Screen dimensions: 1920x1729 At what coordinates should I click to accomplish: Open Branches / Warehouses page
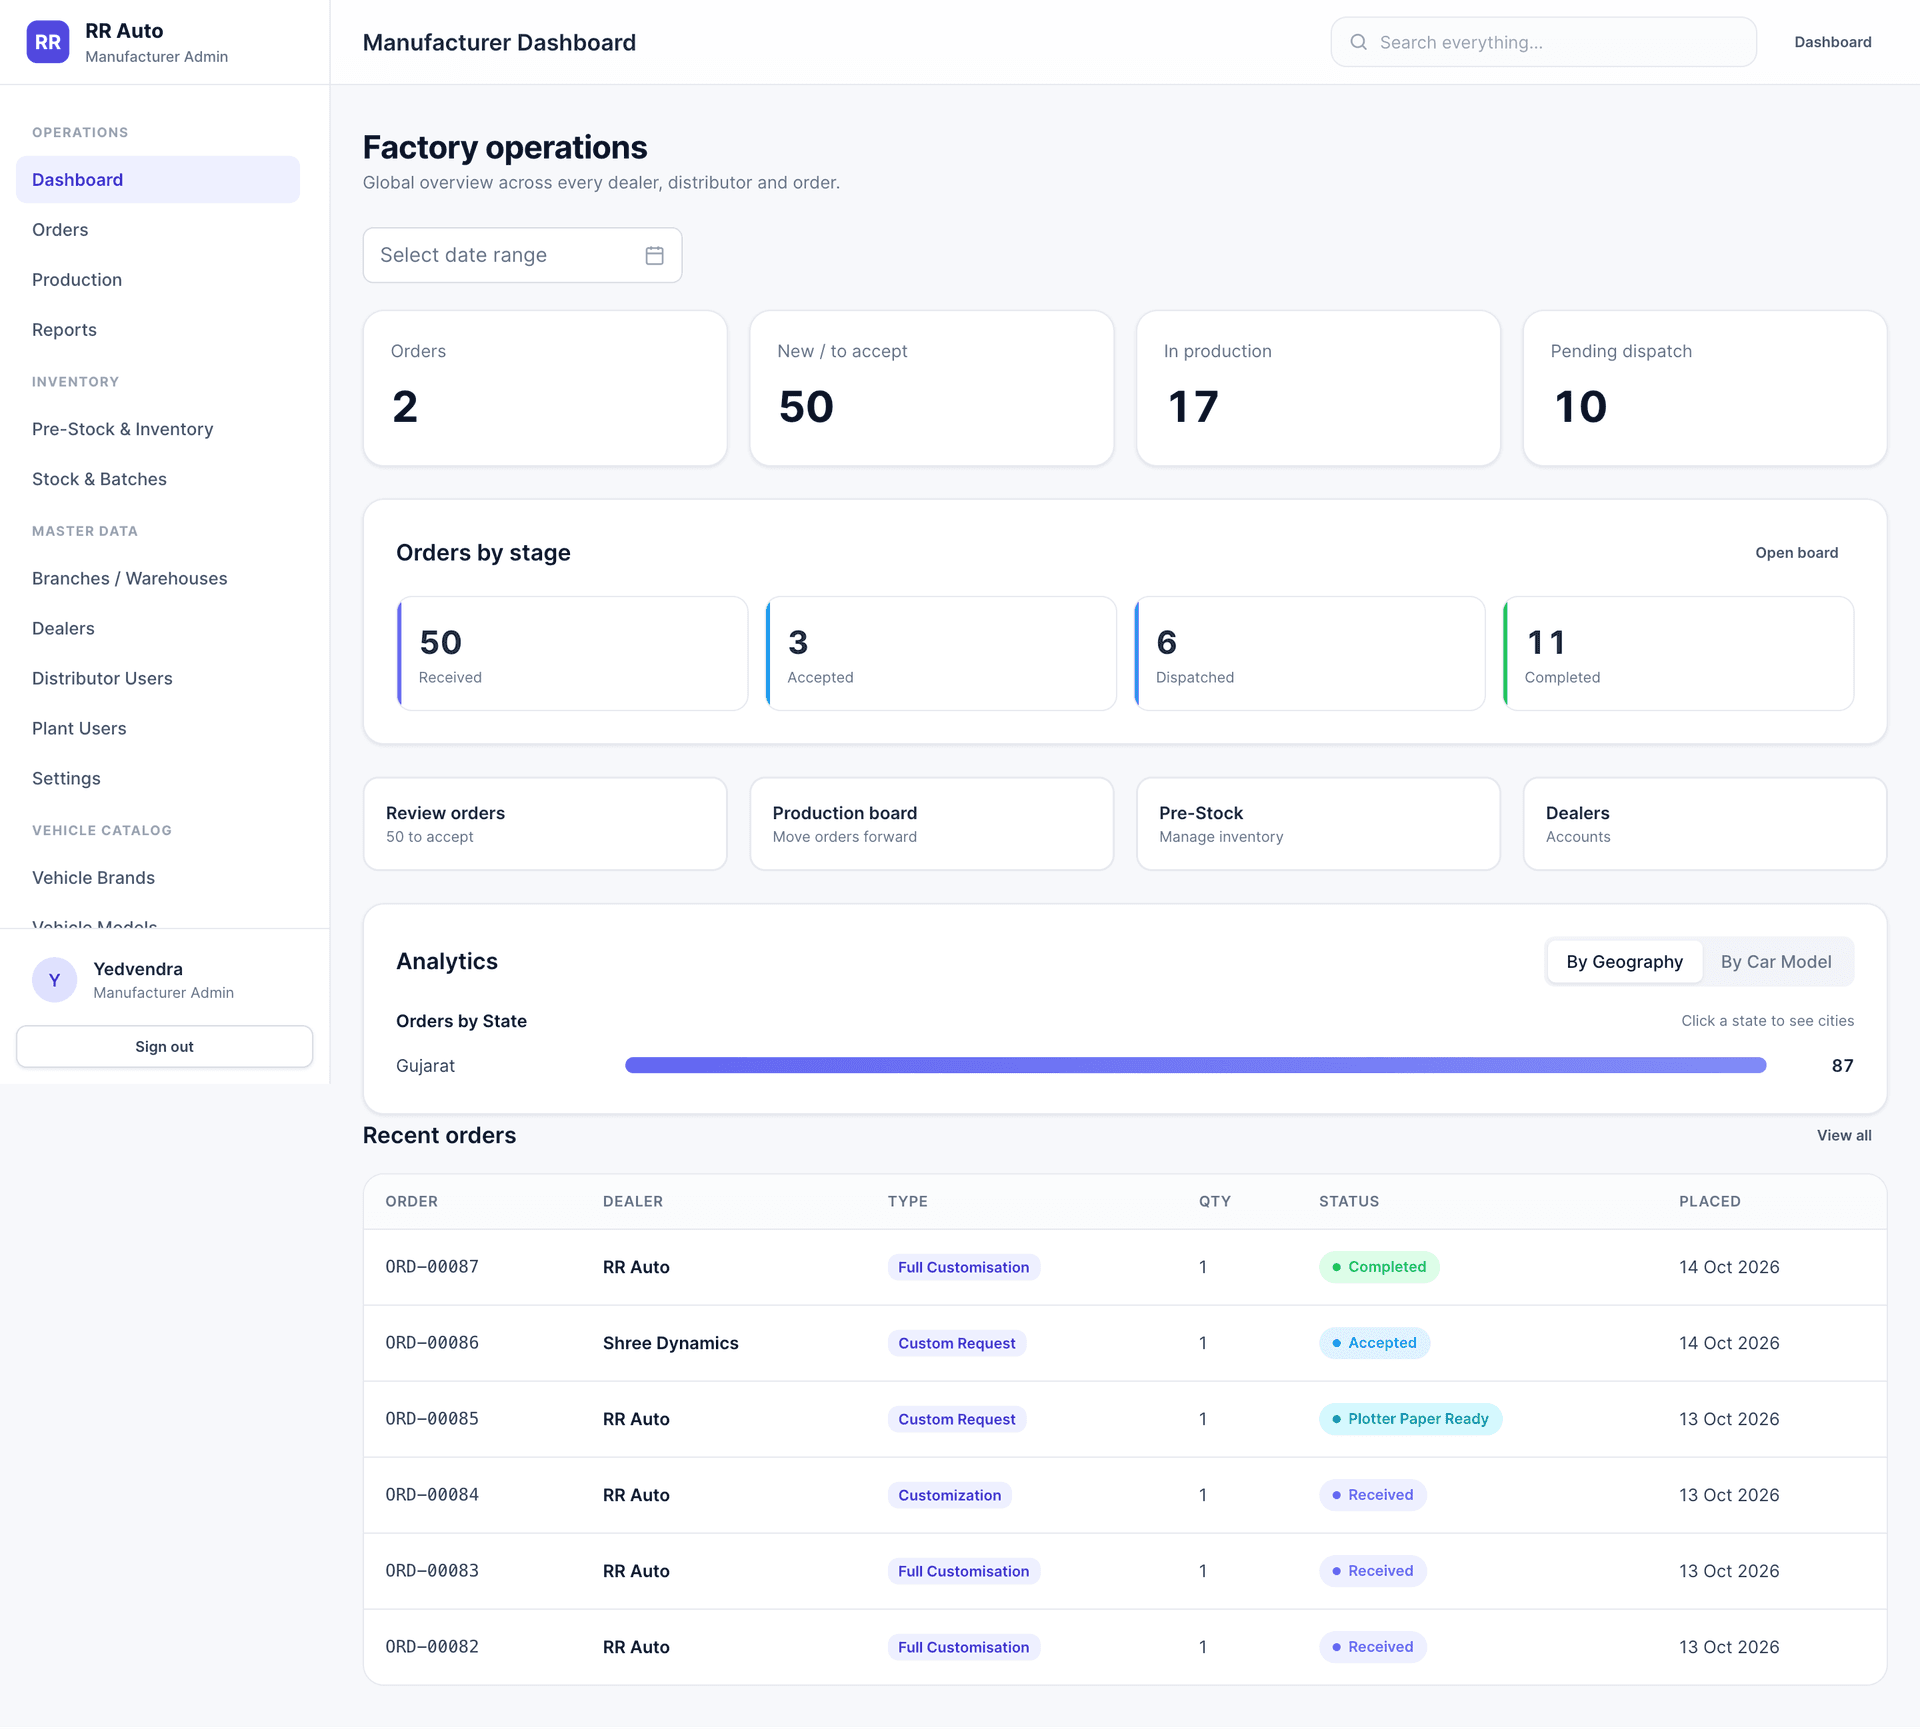coord(158,578)
